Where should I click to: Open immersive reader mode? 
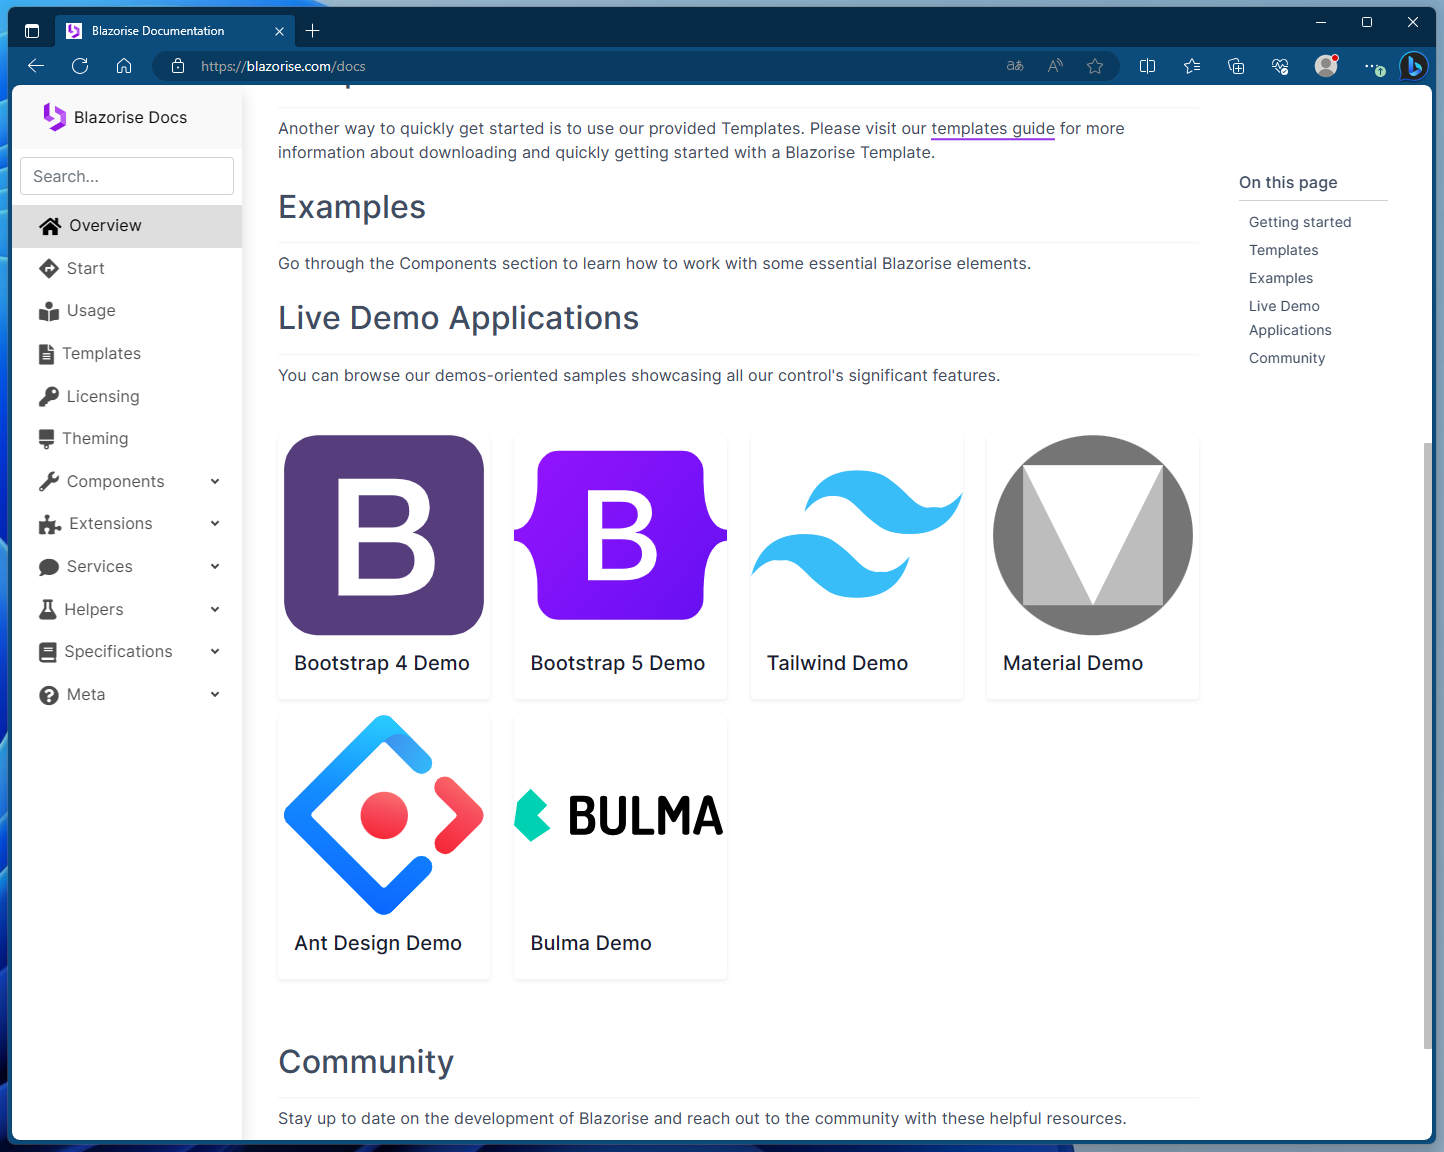[x=1055, y=66]
